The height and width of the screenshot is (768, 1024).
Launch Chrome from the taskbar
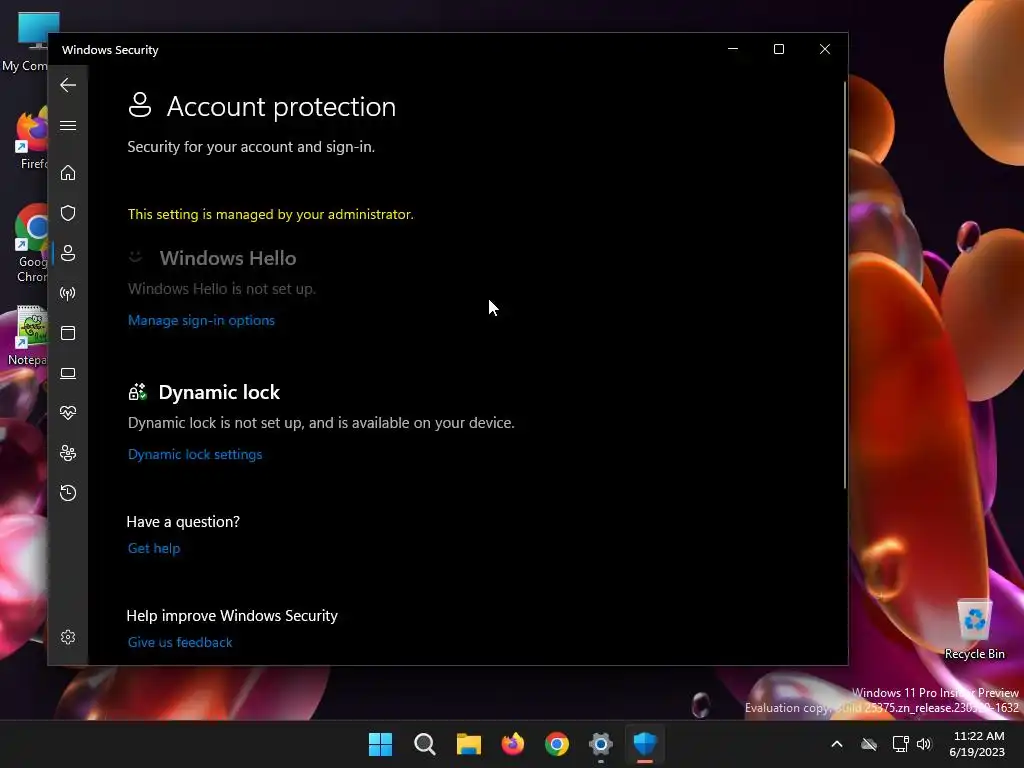point(556,744)
